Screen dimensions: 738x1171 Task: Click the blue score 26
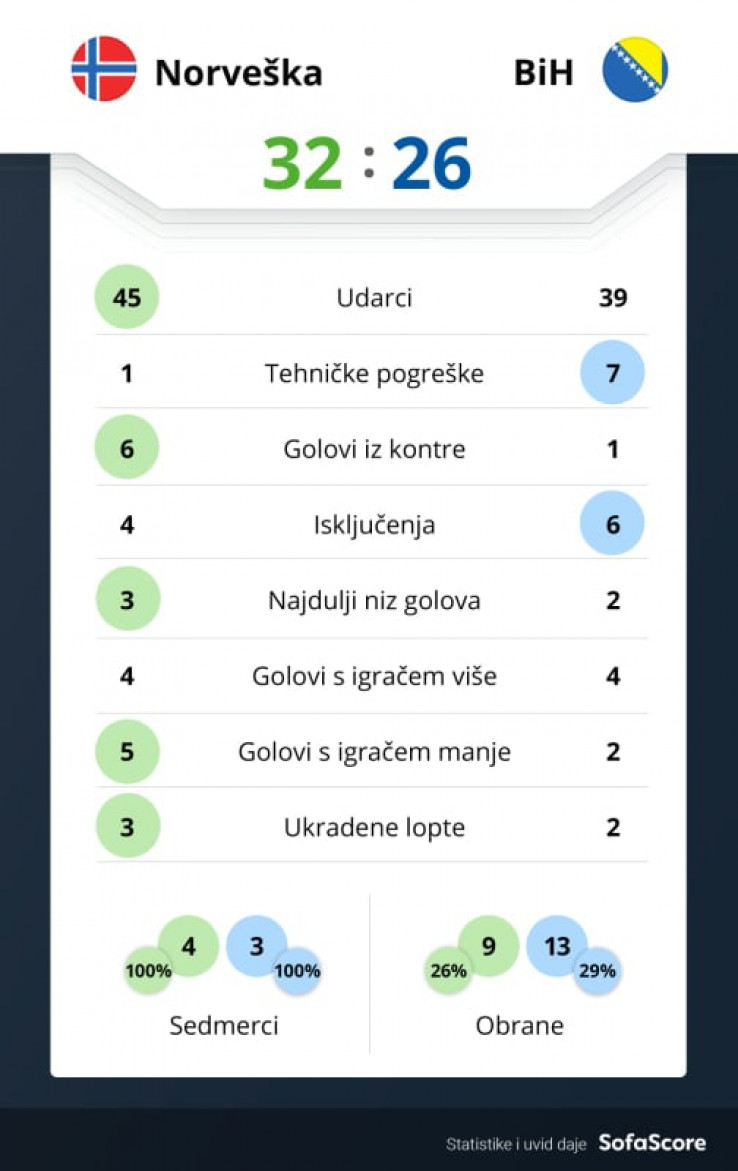[431, 164]
